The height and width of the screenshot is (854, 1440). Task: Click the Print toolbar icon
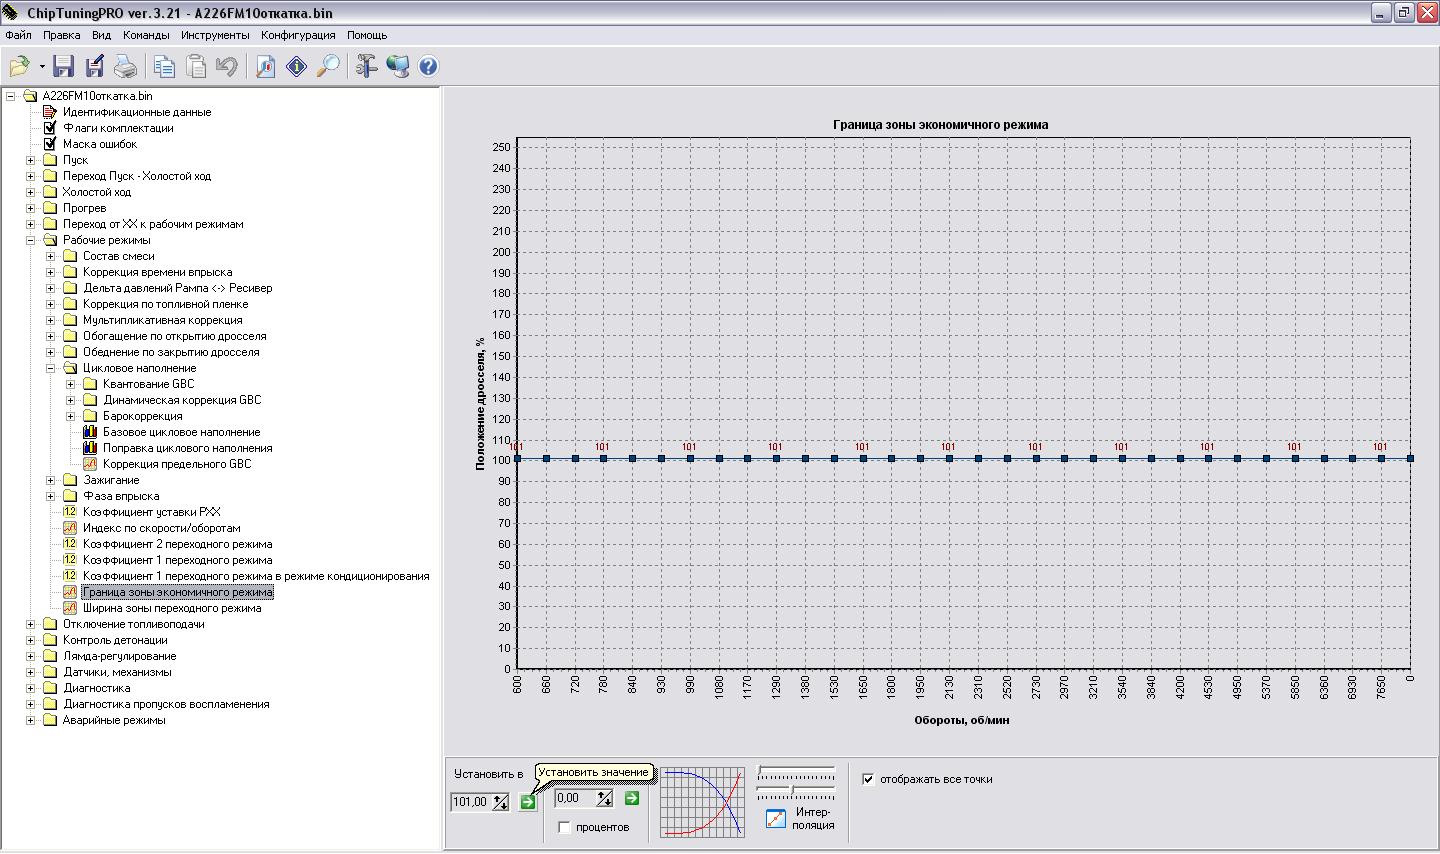click(x=125, y=67)
